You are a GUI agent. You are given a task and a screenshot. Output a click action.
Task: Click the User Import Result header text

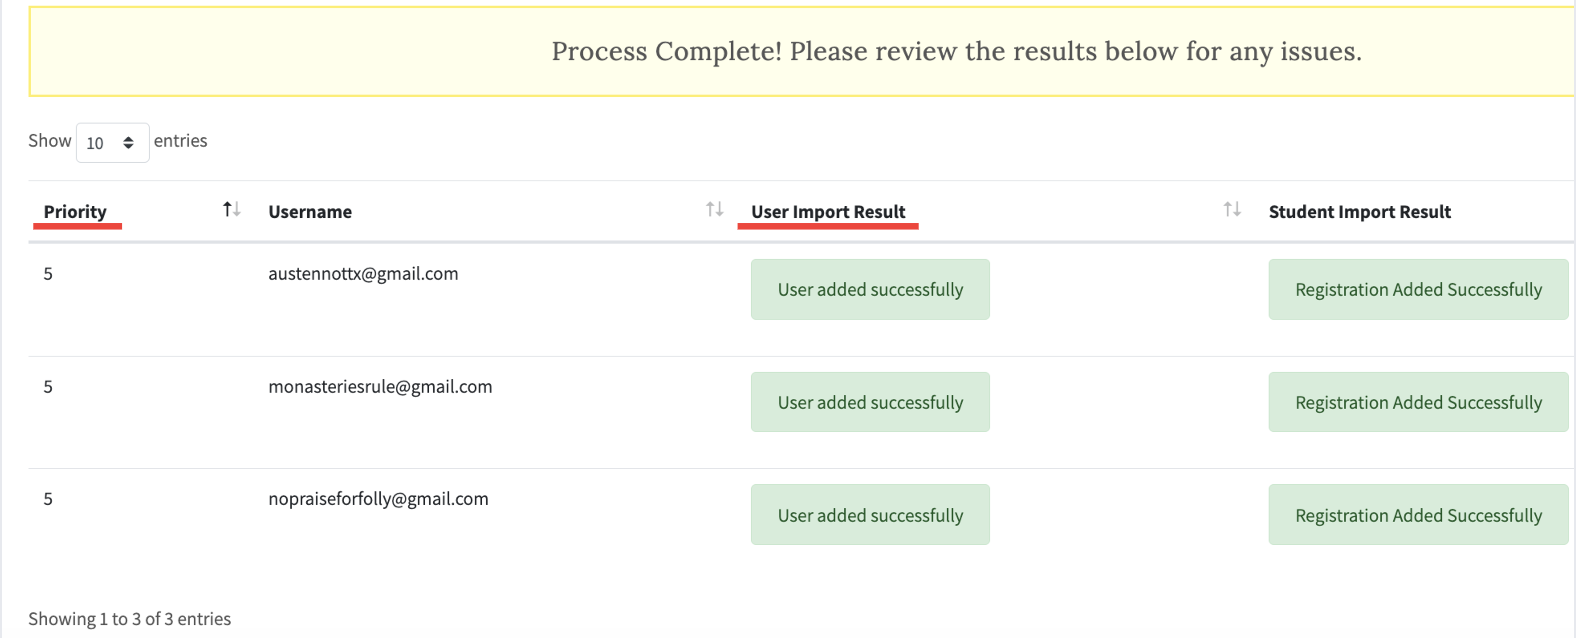[x=828, y=212]
